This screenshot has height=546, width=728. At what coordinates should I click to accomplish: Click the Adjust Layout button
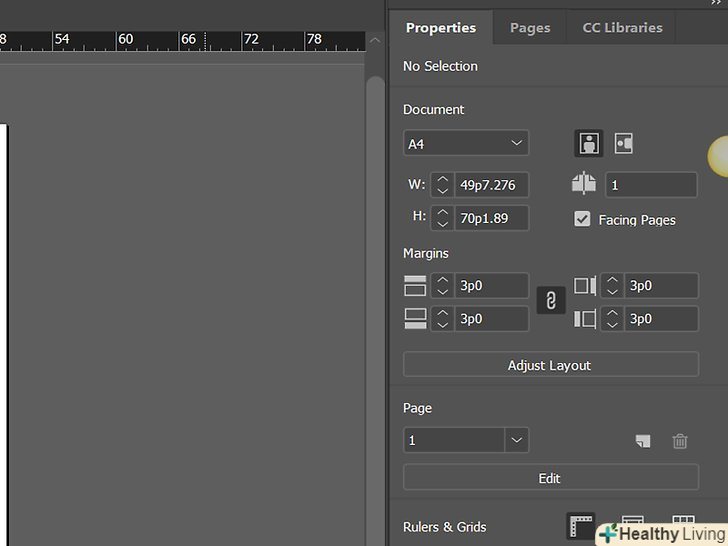551,365
